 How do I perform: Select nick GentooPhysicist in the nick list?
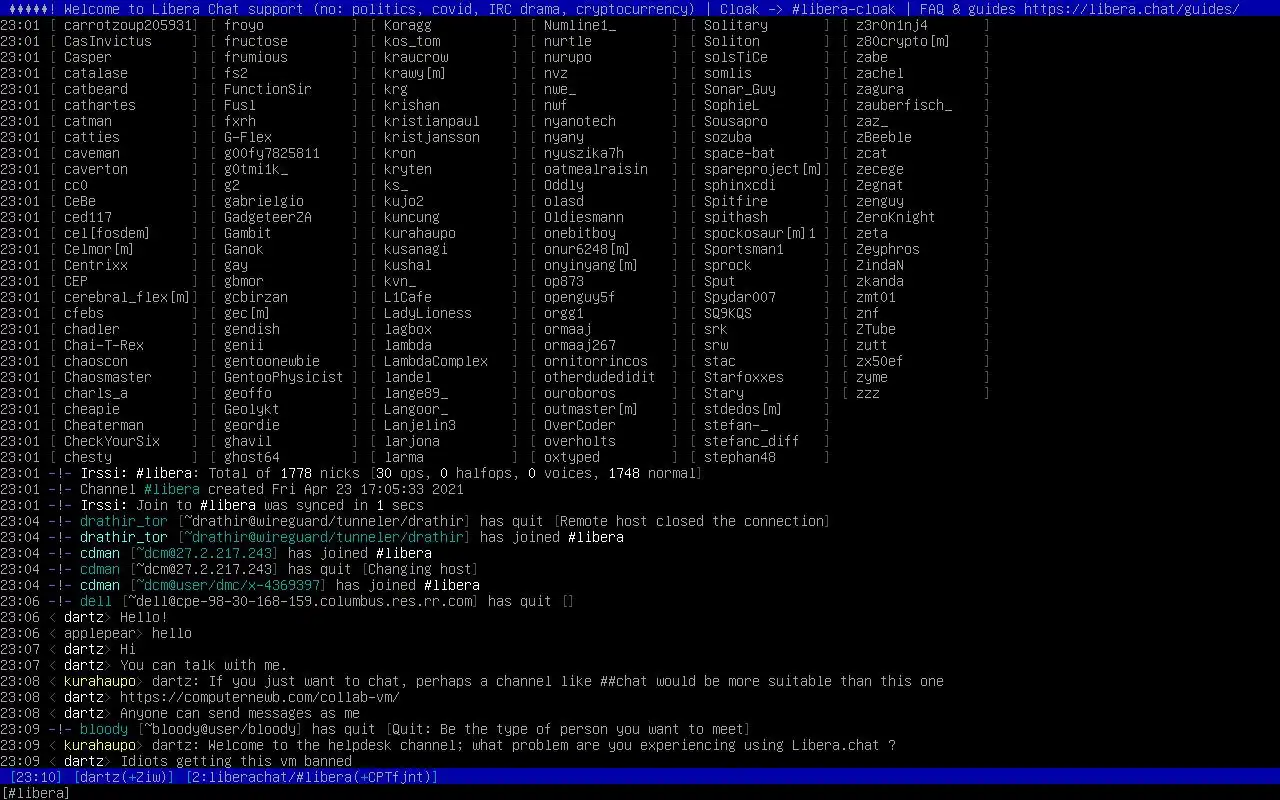(x=284, y=377)
